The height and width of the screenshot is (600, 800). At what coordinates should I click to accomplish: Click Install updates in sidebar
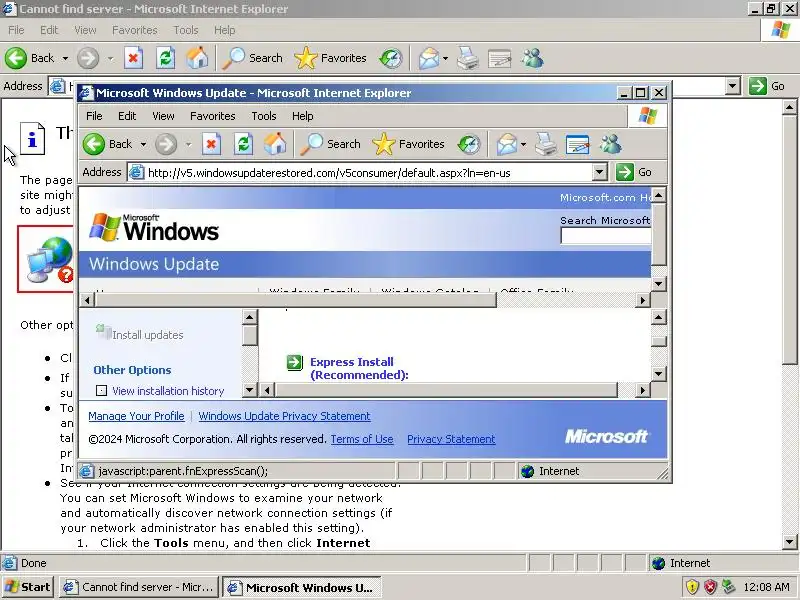click(147, 335)
